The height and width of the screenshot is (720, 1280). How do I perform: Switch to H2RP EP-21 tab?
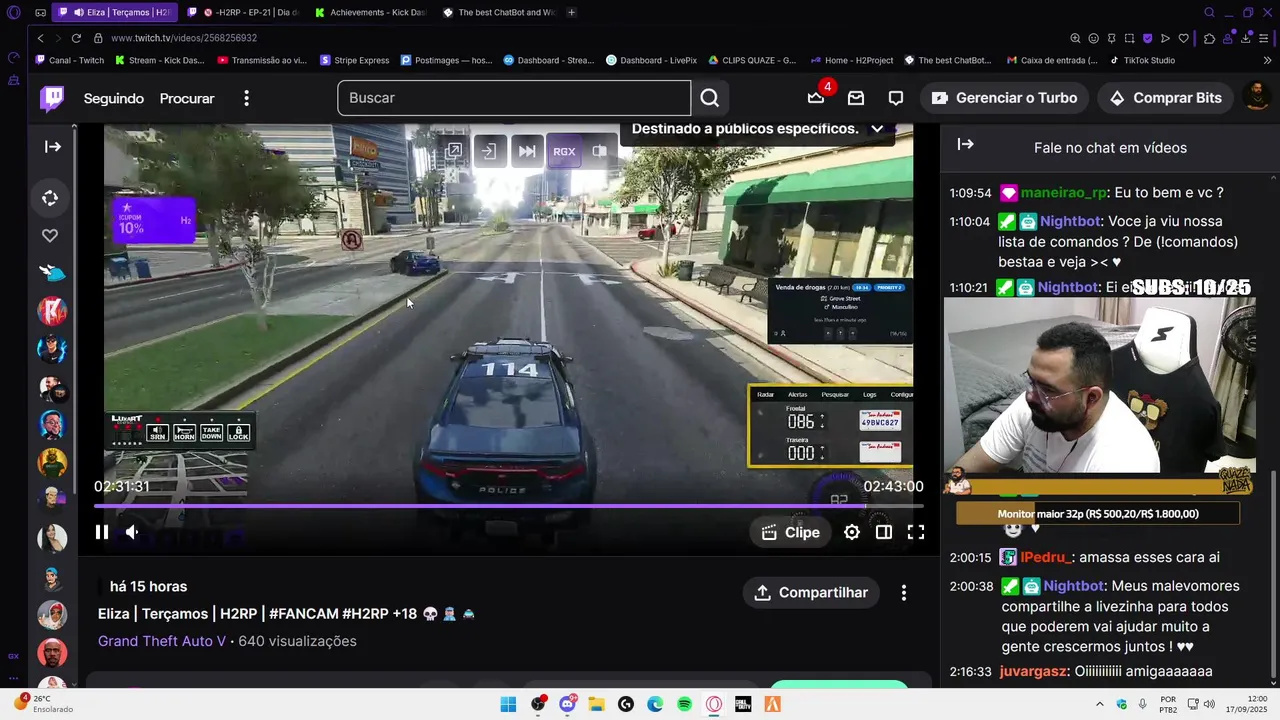pyautogui.click(x=243, y=12)
